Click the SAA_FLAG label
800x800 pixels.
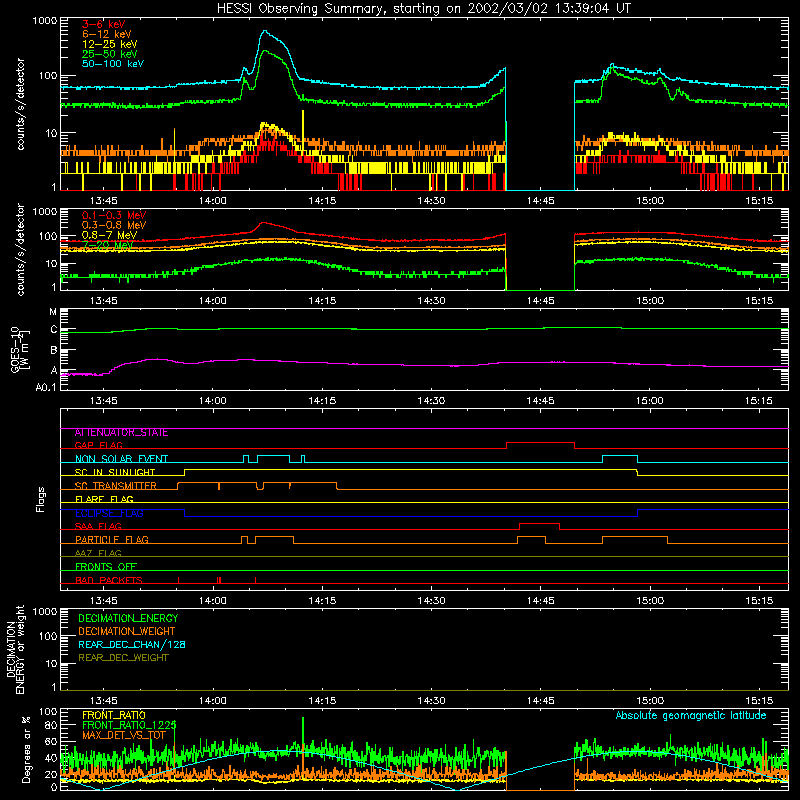(98, 526)
